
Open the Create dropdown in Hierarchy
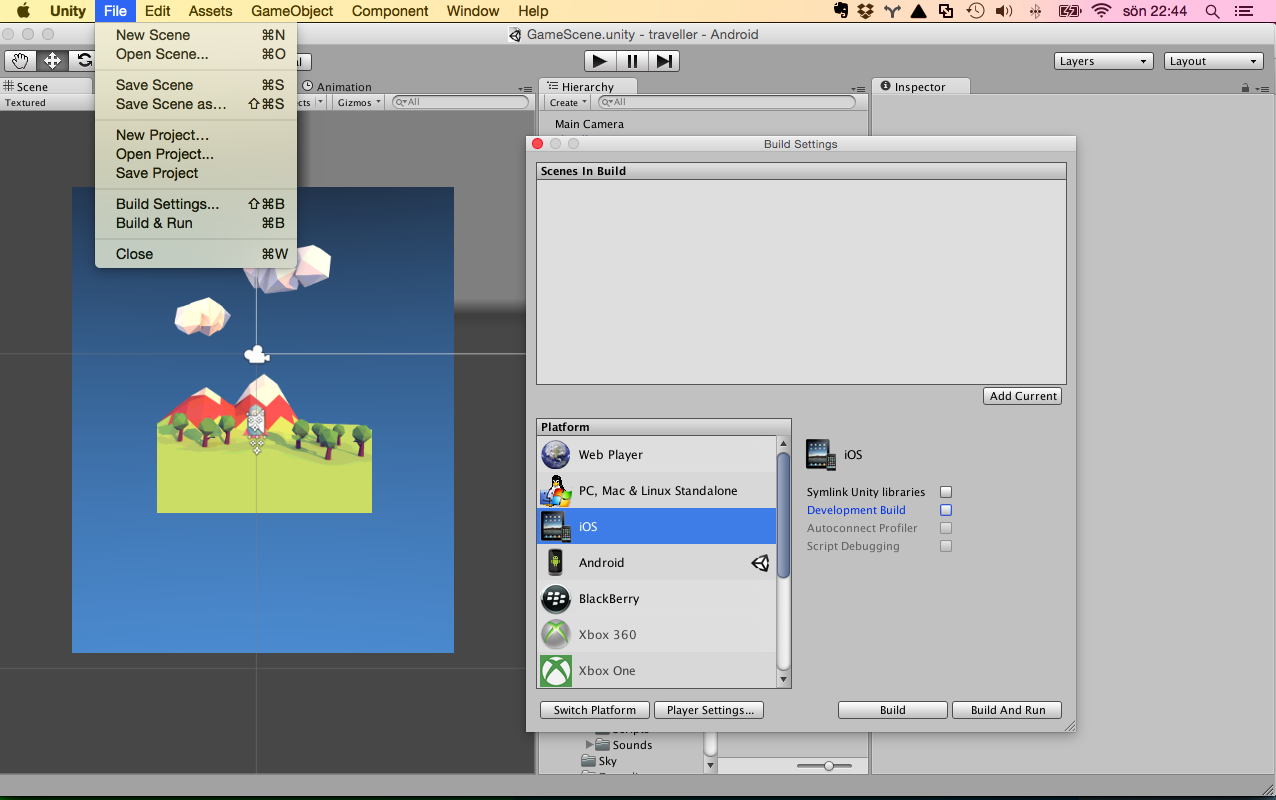pos(568,102)
